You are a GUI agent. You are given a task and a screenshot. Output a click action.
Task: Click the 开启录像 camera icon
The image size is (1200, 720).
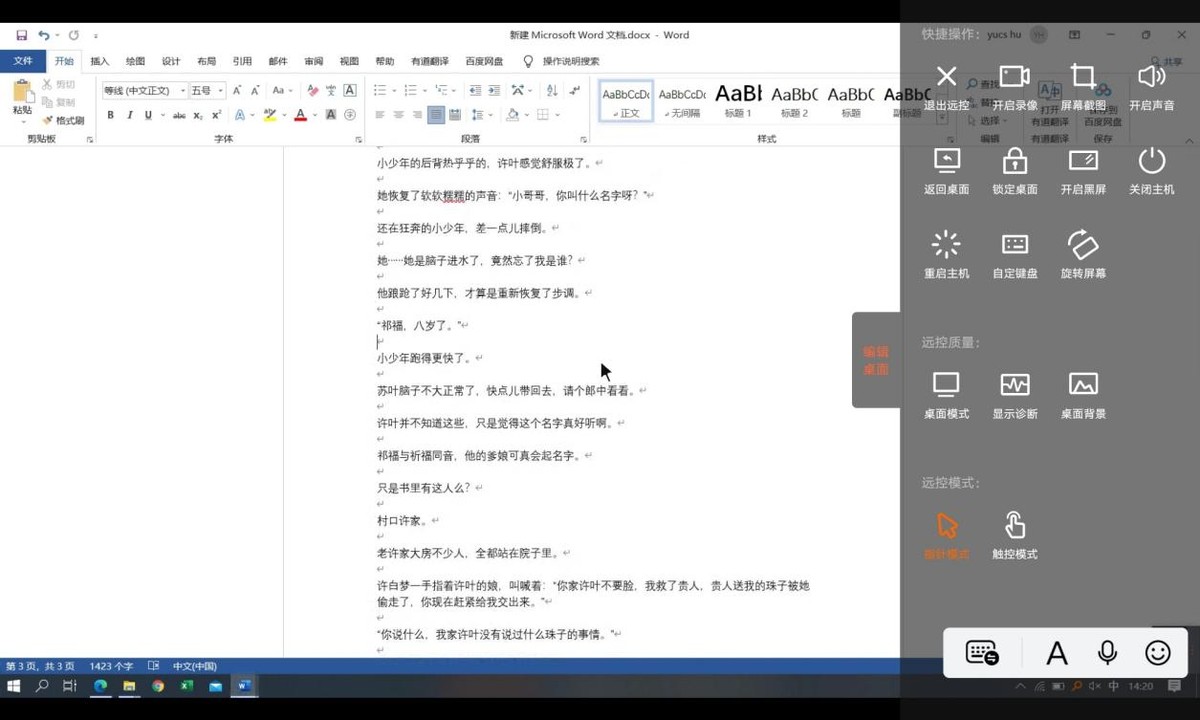pos(1014,77)
